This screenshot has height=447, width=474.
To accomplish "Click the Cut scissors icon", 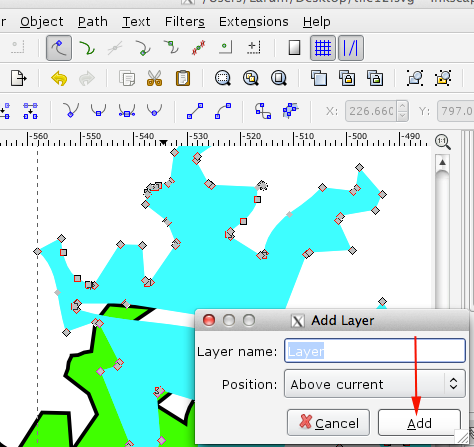I will (154, 79).
